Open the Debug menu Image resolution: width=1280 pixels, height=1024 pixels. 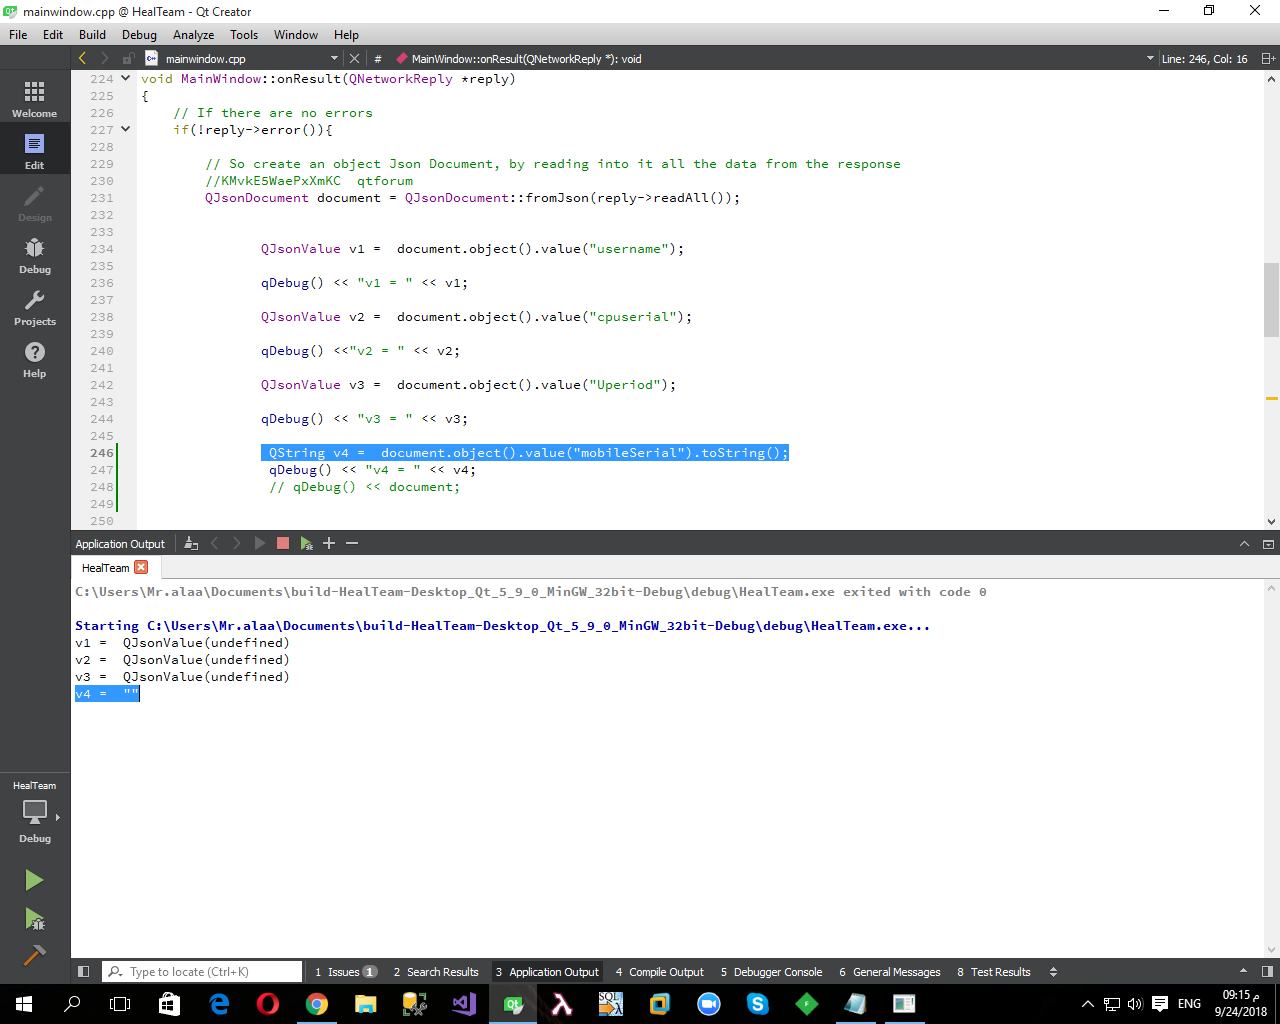pyautogui.click(x=139, y=34)
